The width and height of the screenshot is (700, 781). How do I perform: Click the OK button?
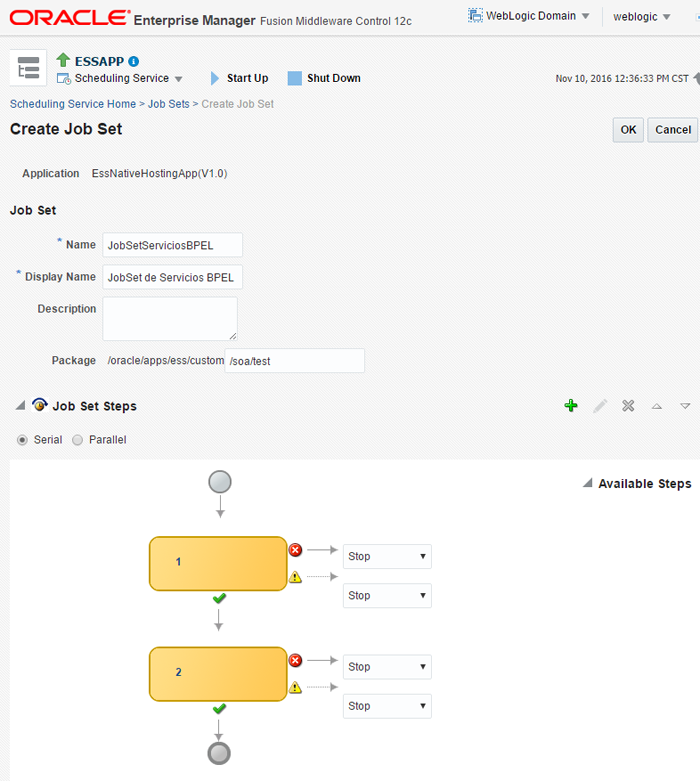tap(628, 129)
